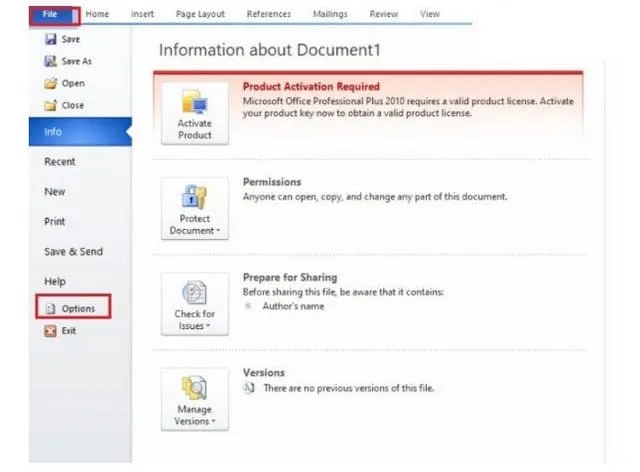Click the Open folder icon
640x472 pixels.
coord(51,83)
